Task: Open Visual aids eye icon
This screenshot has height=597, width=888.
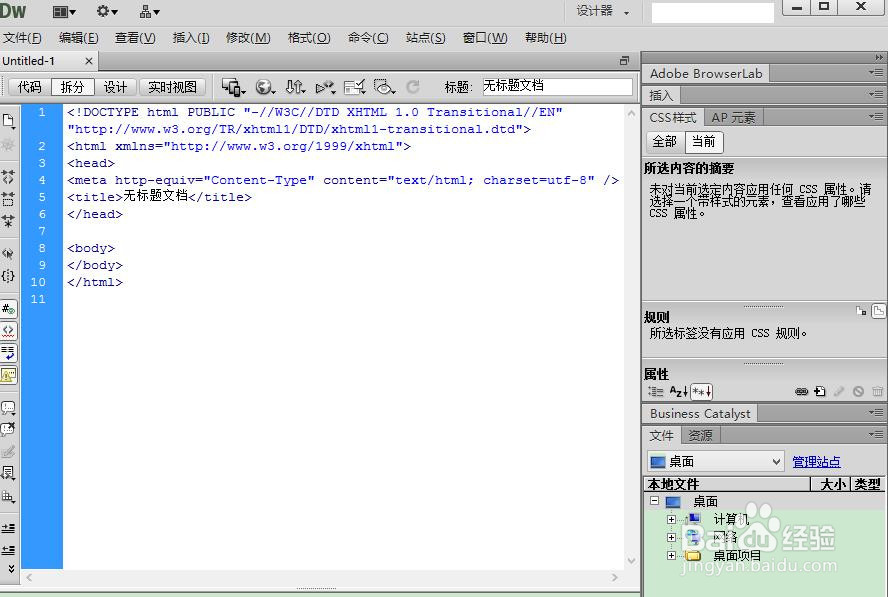Action: point(384,87)
